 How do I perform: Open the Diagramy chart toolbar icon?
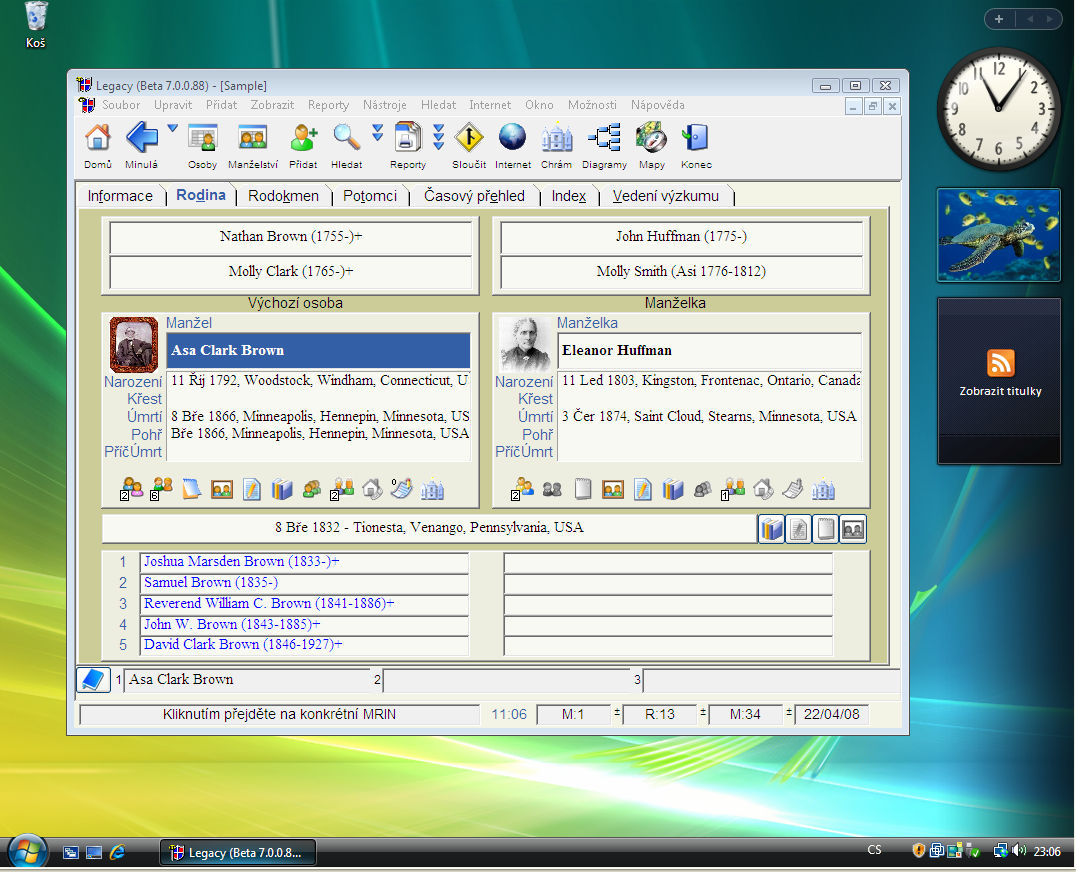tap(605, 138)
